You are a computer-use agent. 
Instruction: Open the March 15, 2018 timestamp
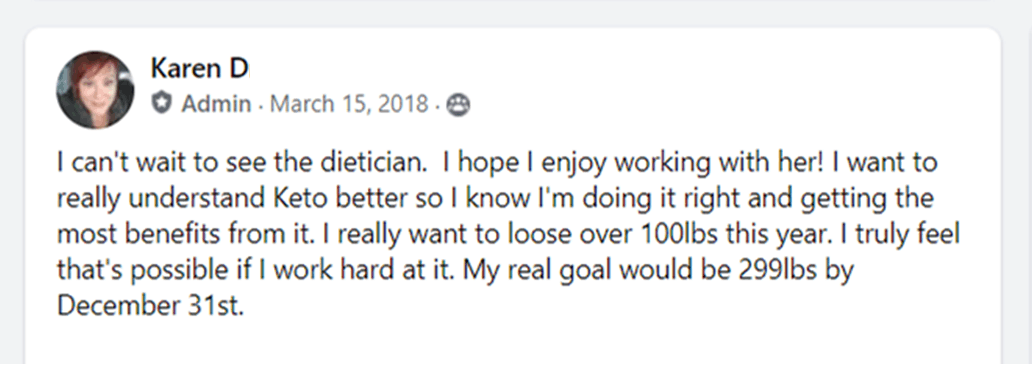349,104
